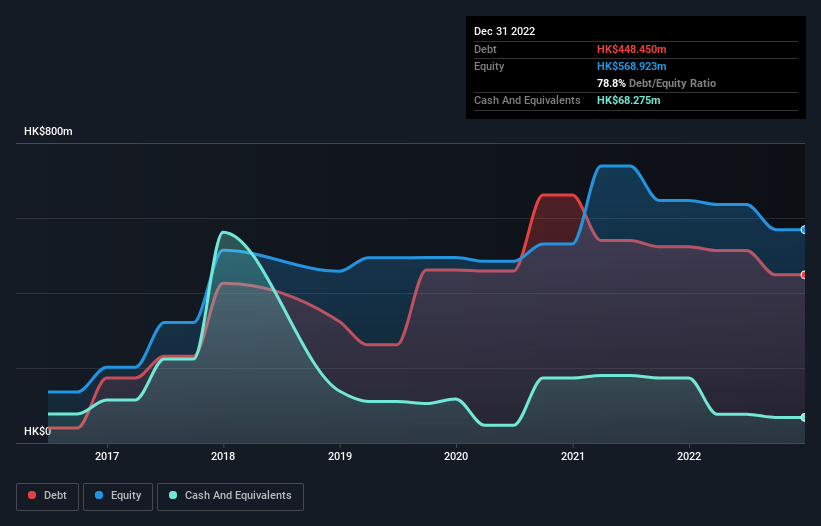The height and width of the screenshot is (526, 821).
Task: Click the 2022 x-axis label
Action: (689, 456)
